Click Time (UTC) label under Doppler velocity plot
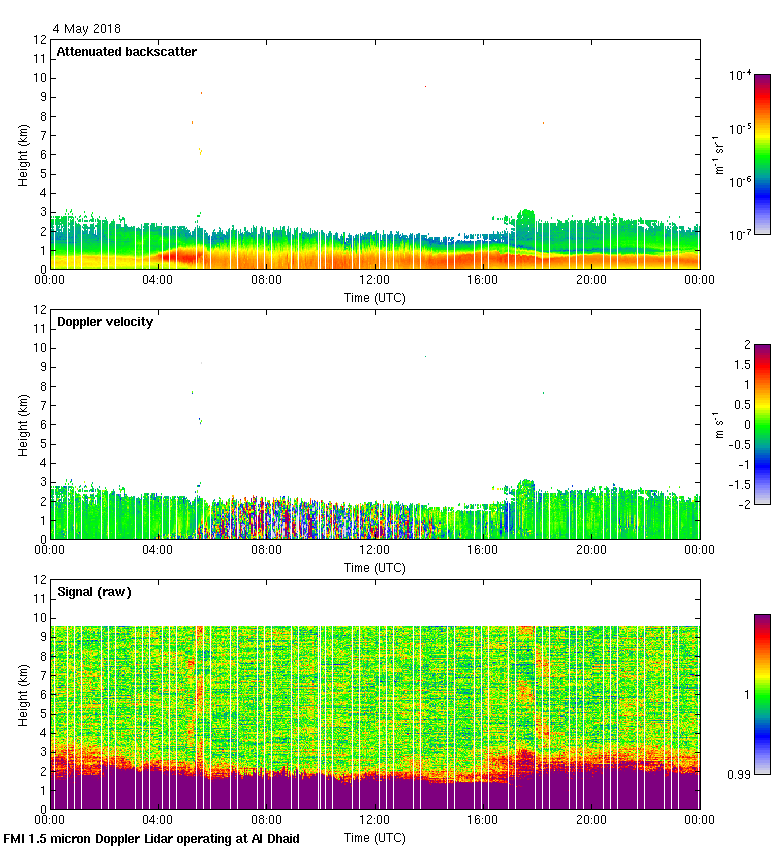 [375, 567]
